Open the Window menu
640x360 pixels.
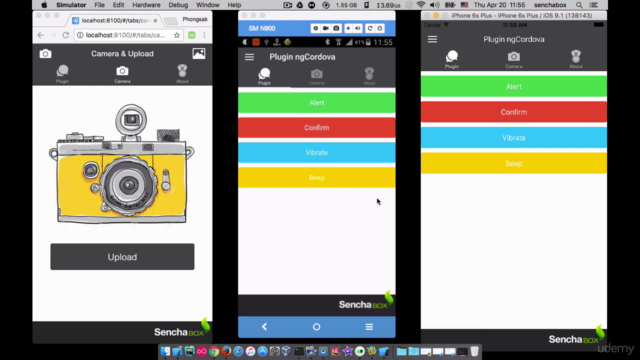click(208, 5)
